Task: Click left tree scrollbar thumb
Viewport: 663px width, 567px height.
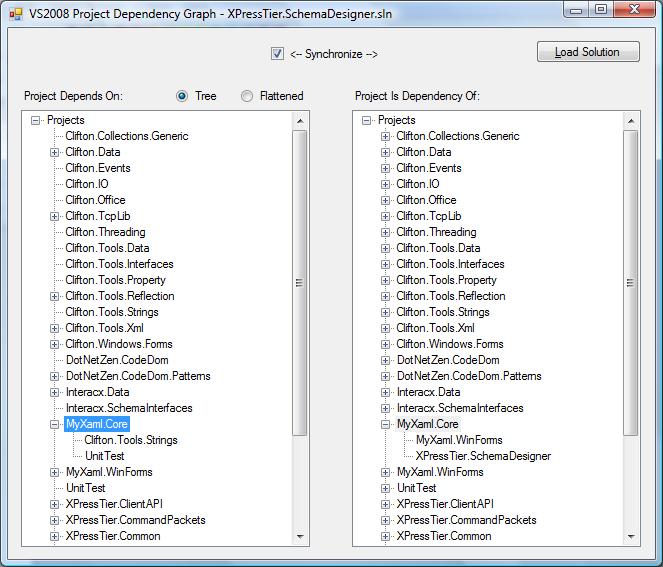Action: pos(300,282)
